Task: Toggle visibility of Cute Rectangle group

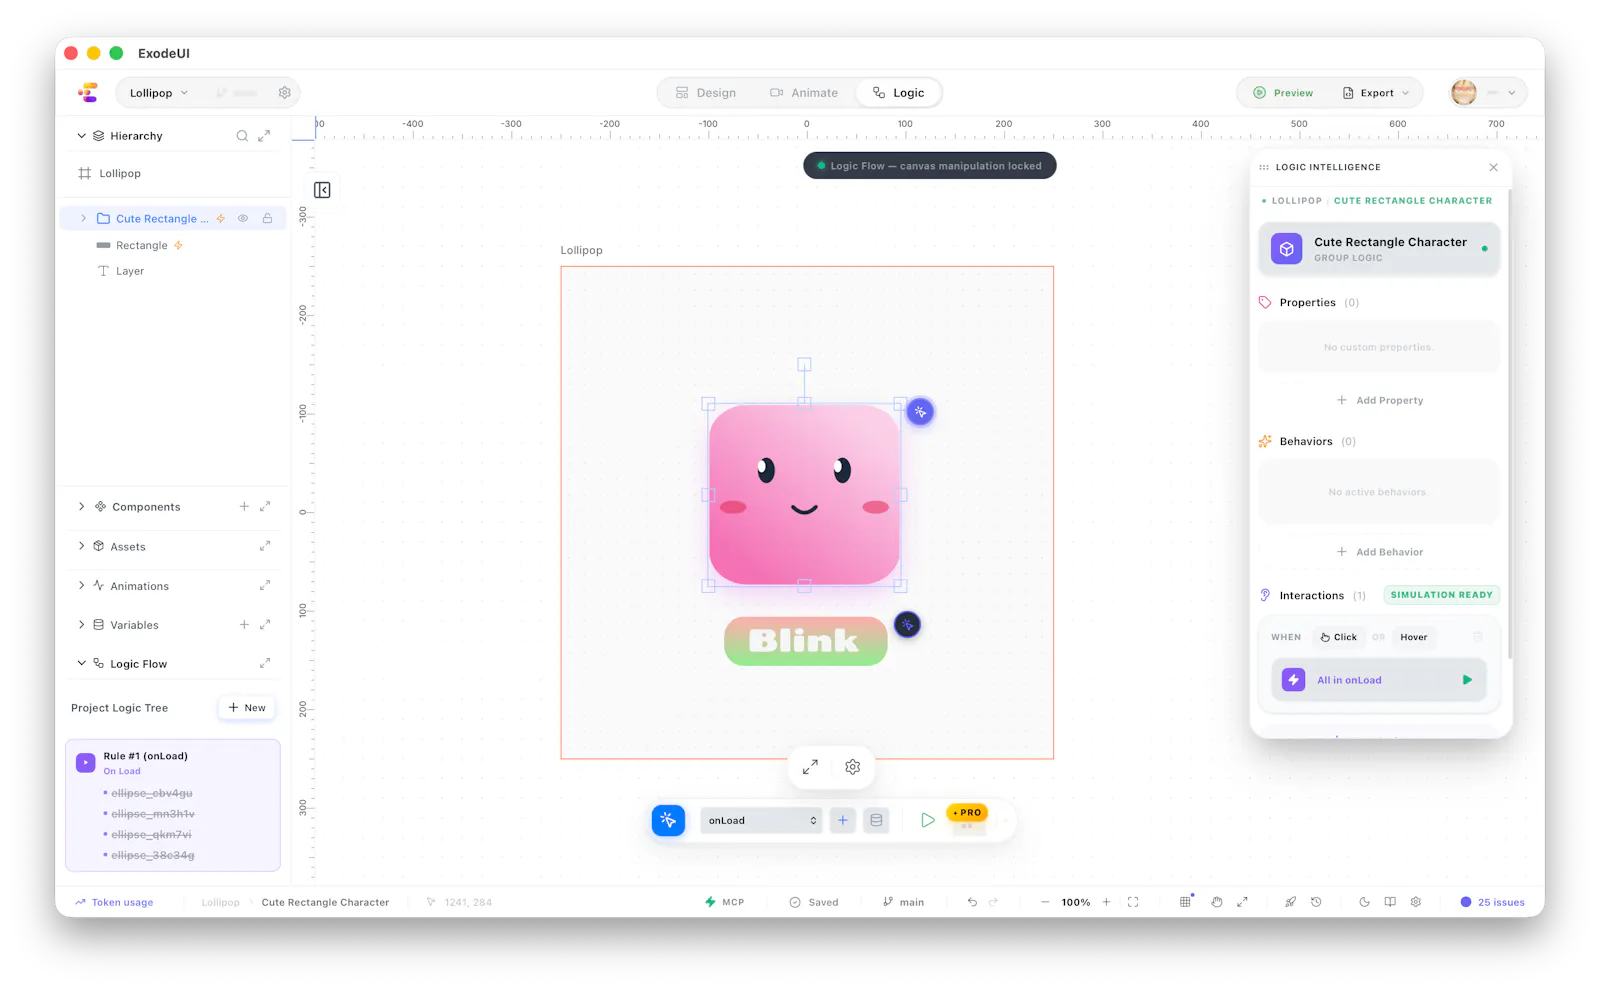Action: (x=243, y=218)
